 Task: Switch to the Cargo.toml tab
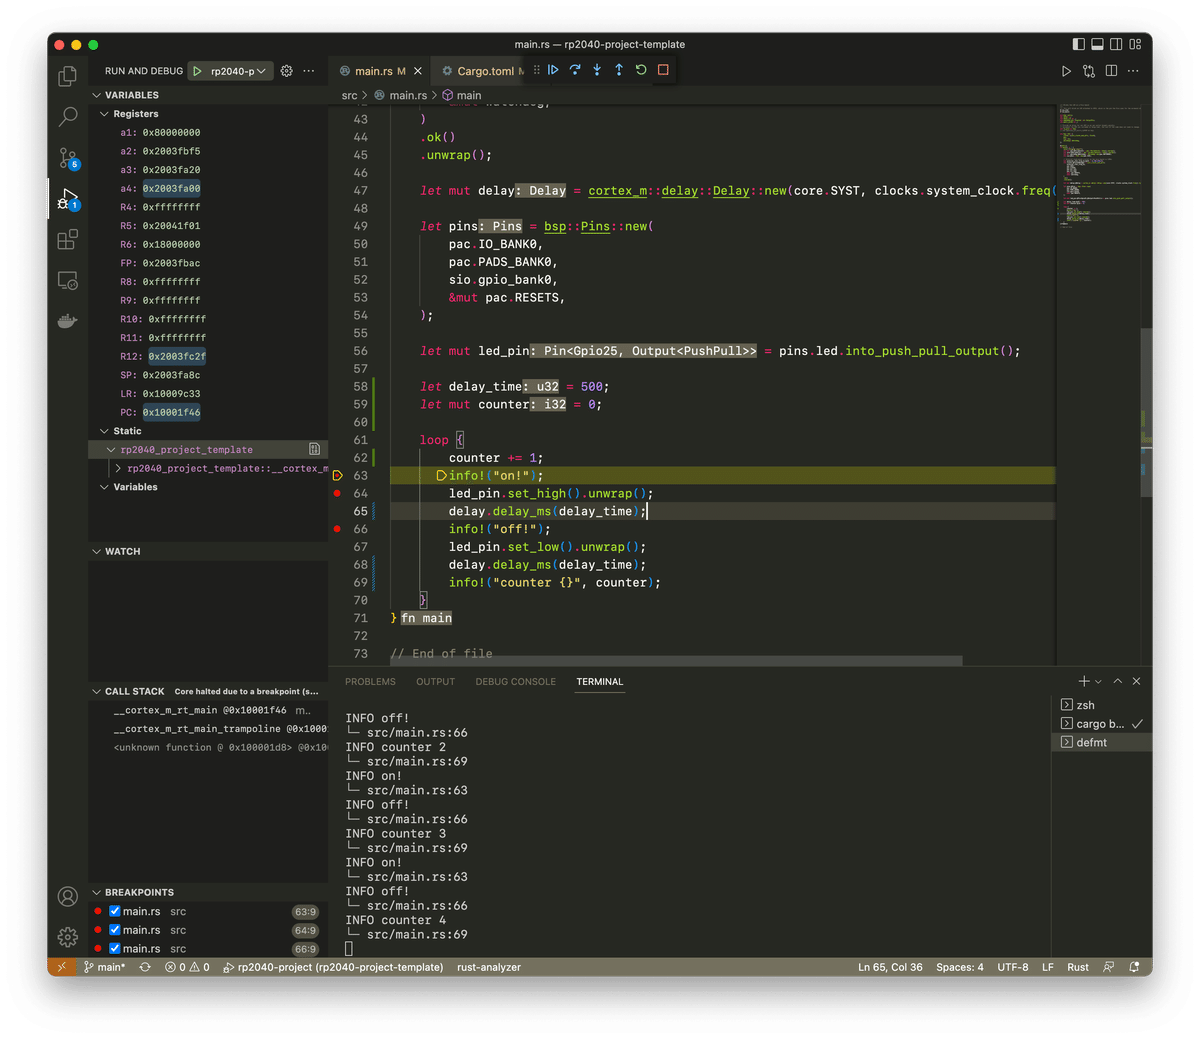click(487, 70)
